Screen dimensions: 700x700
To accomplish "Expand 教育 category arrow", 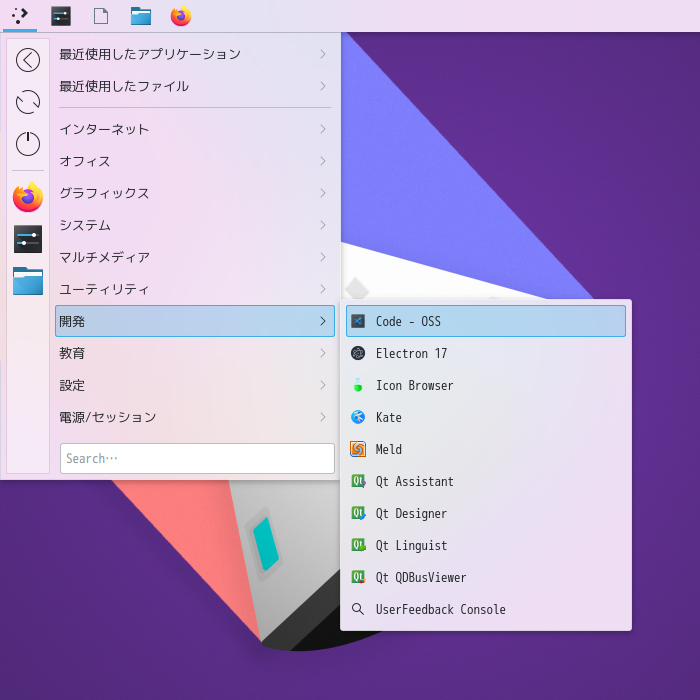I will point(323,353).
